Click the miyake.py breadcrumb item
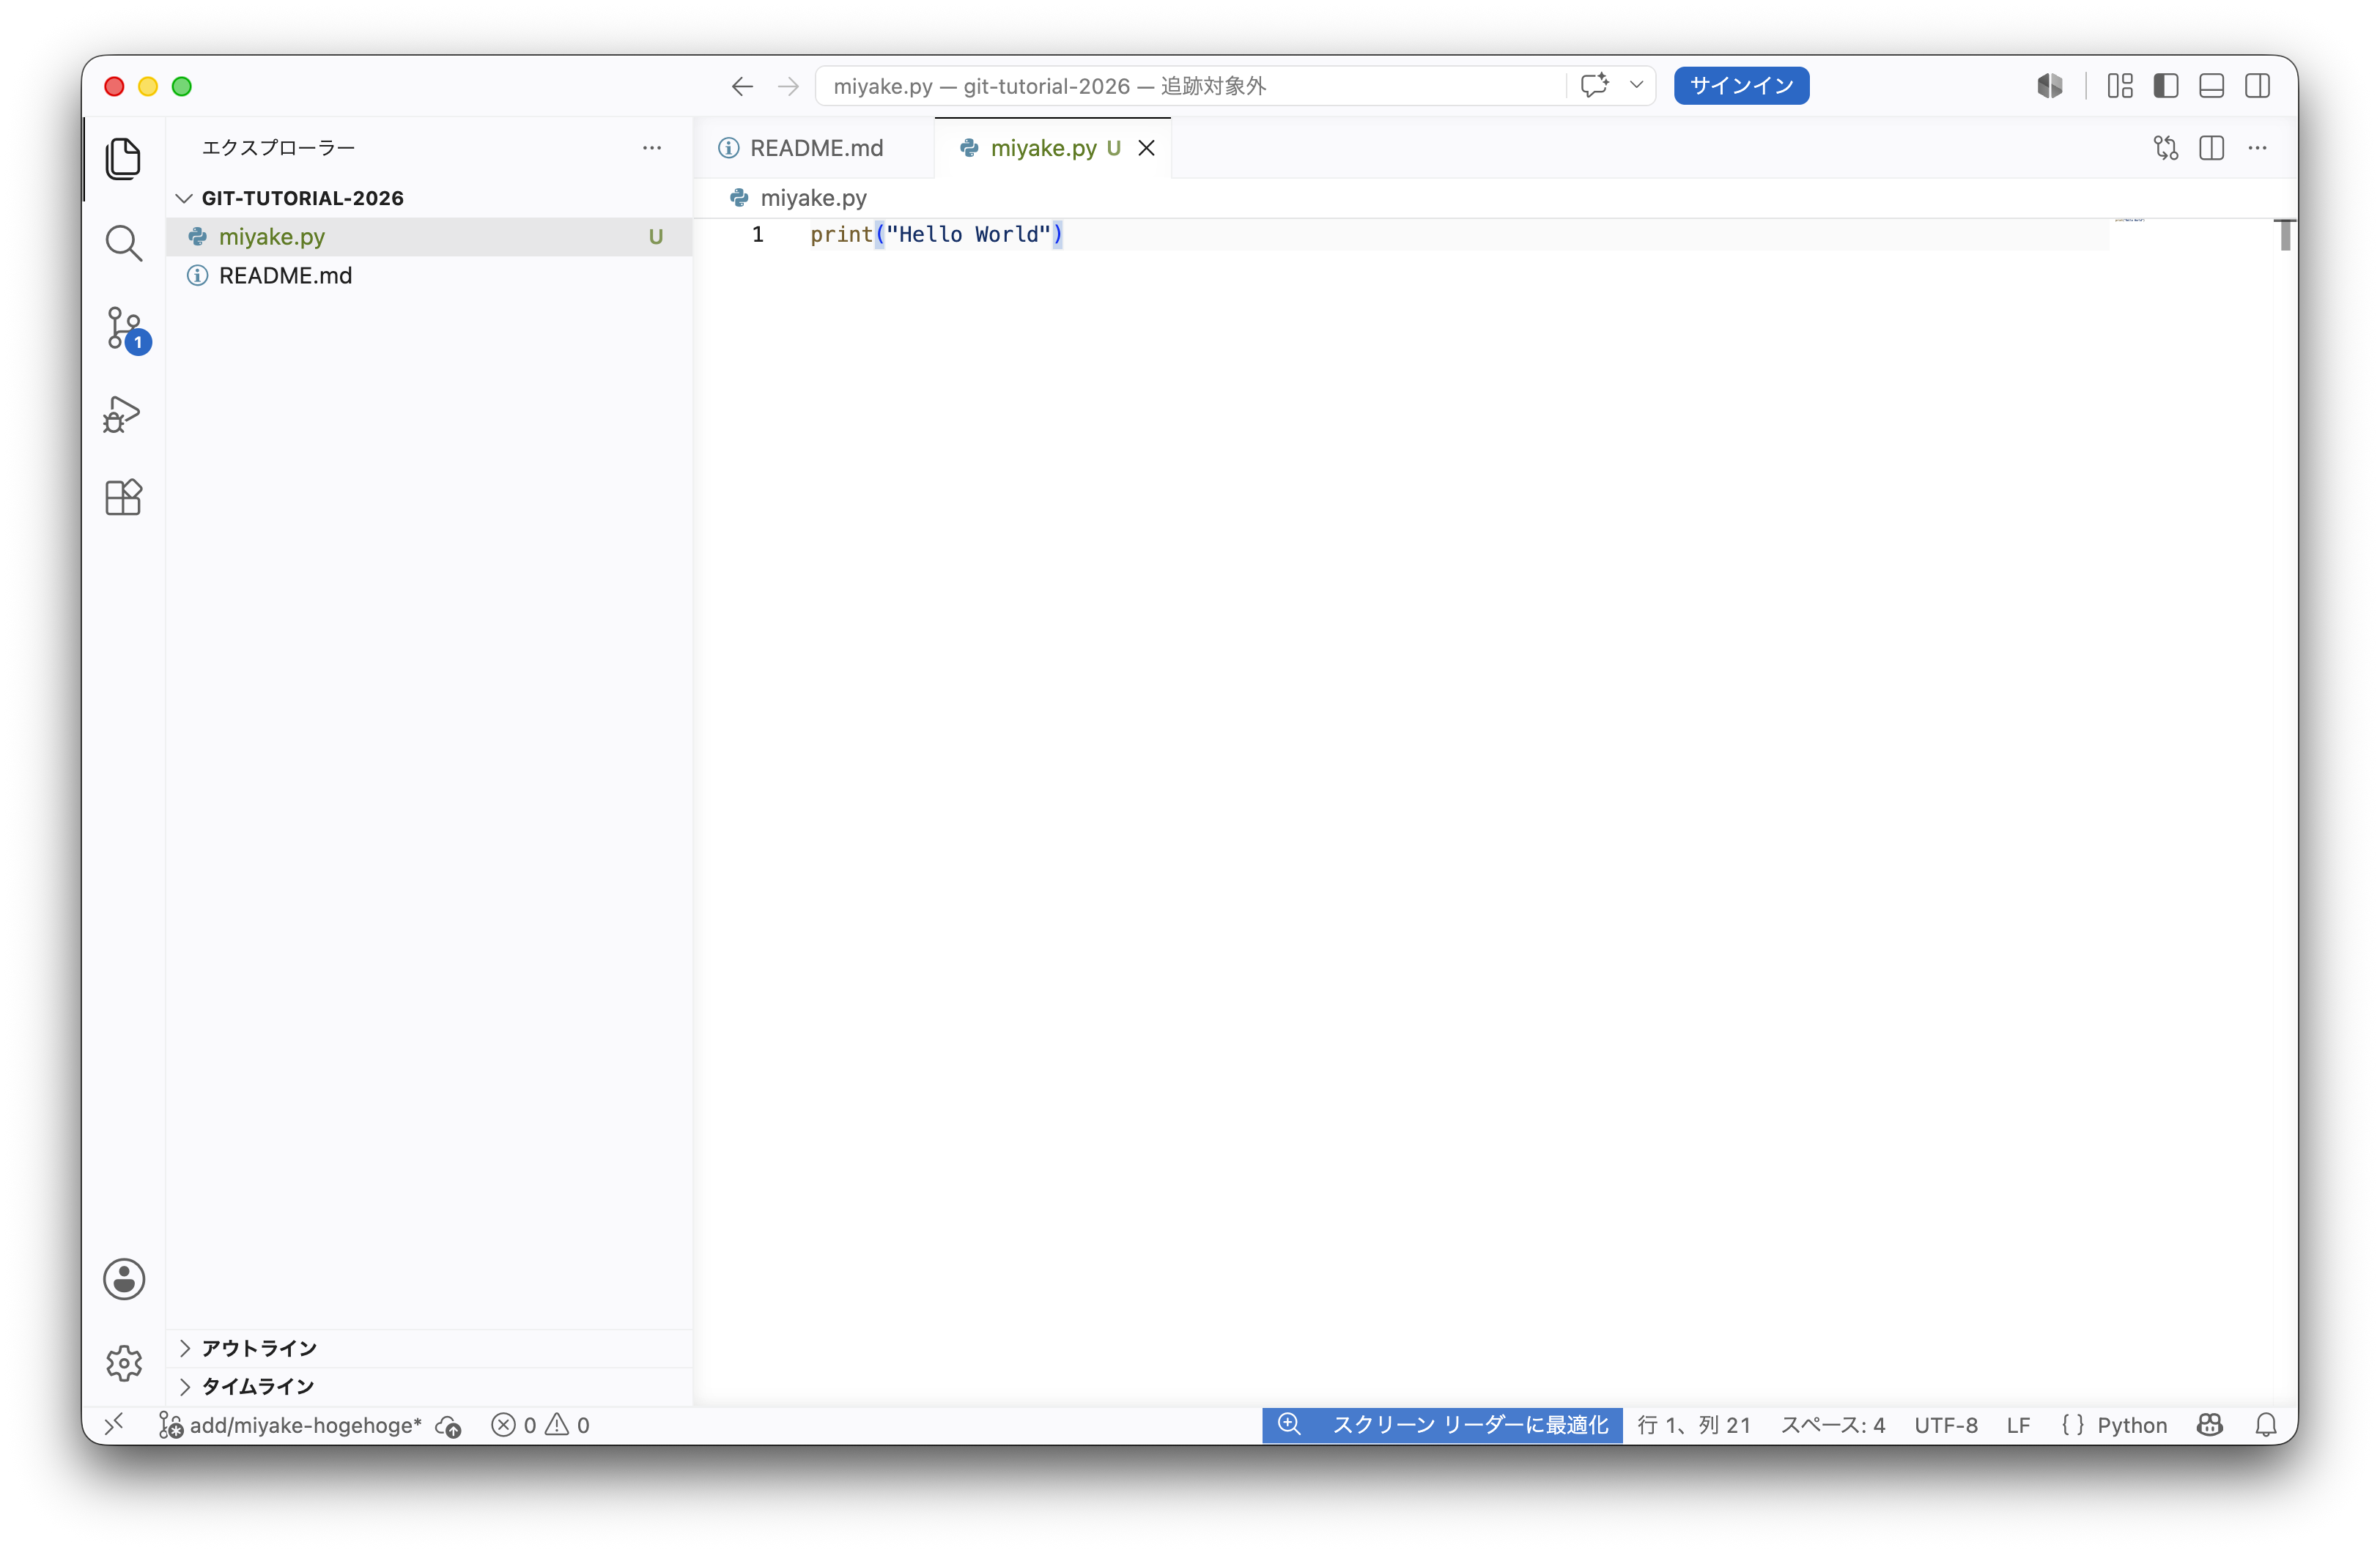2380x1553 pixels. click(x=800, y=198)
